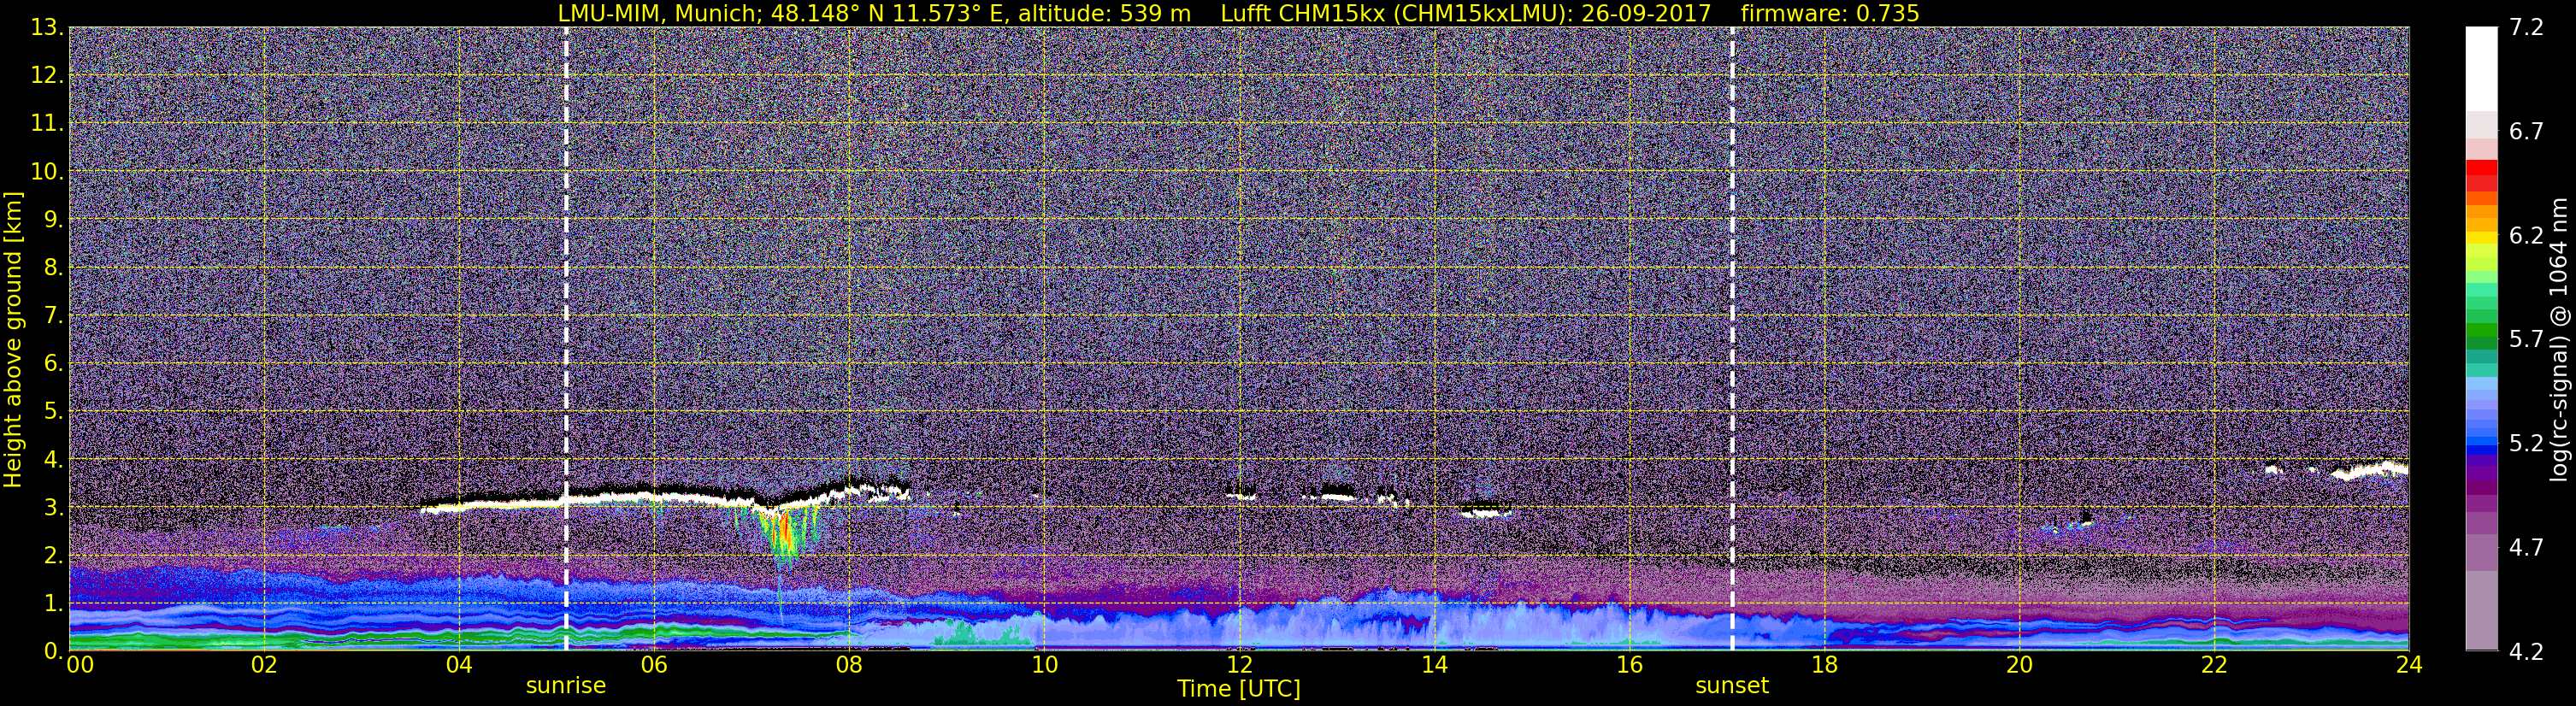The image size is (2576, 706).
Task: Click the '00' time axis tick label
Action: coord(80,665)
